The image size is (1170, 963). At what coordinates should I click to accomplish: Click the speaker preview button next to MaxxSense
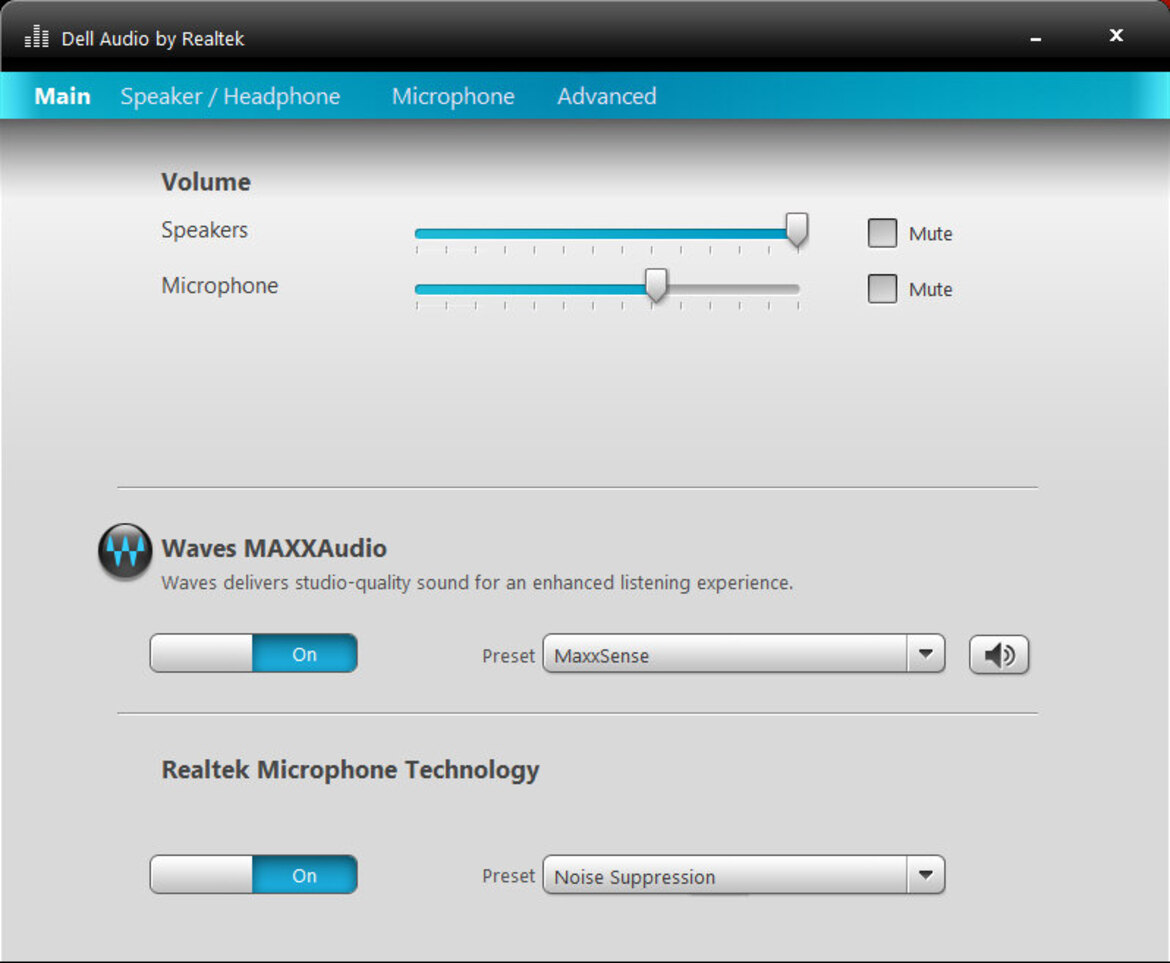[x=998, y=655]
